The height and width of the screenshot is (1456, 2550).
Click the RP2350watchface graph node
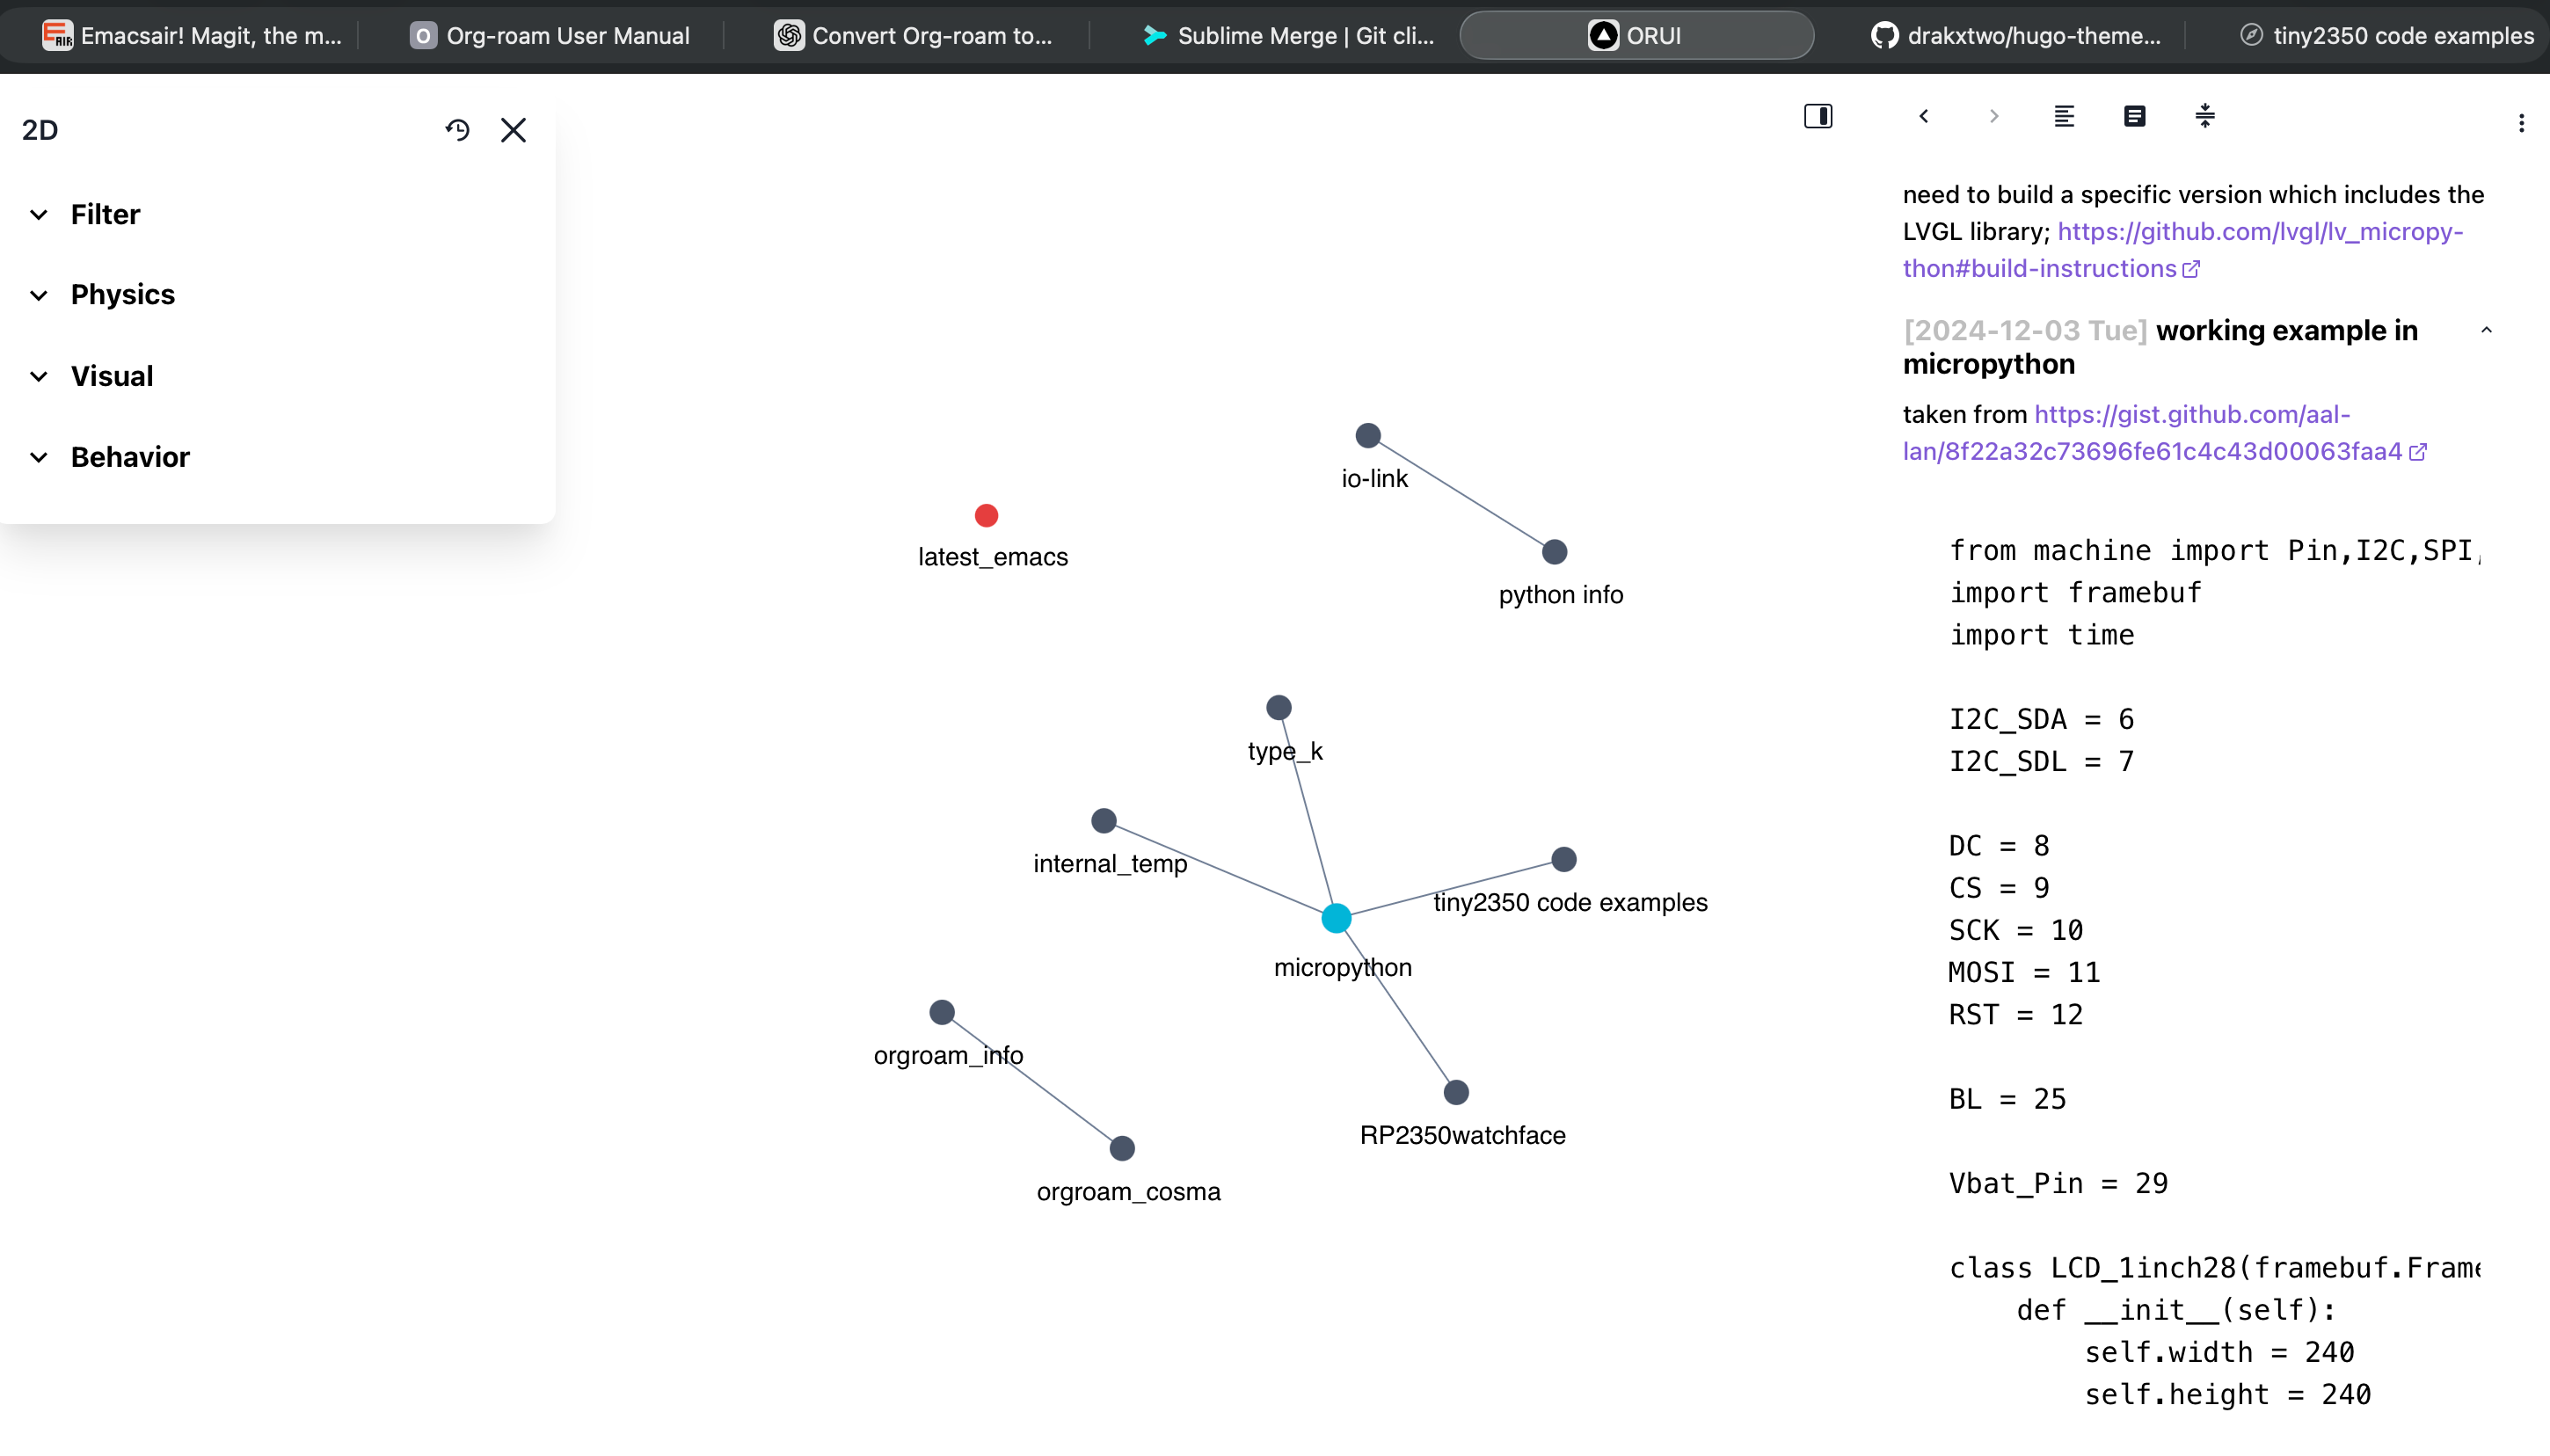click(x=1456, y=1092)
